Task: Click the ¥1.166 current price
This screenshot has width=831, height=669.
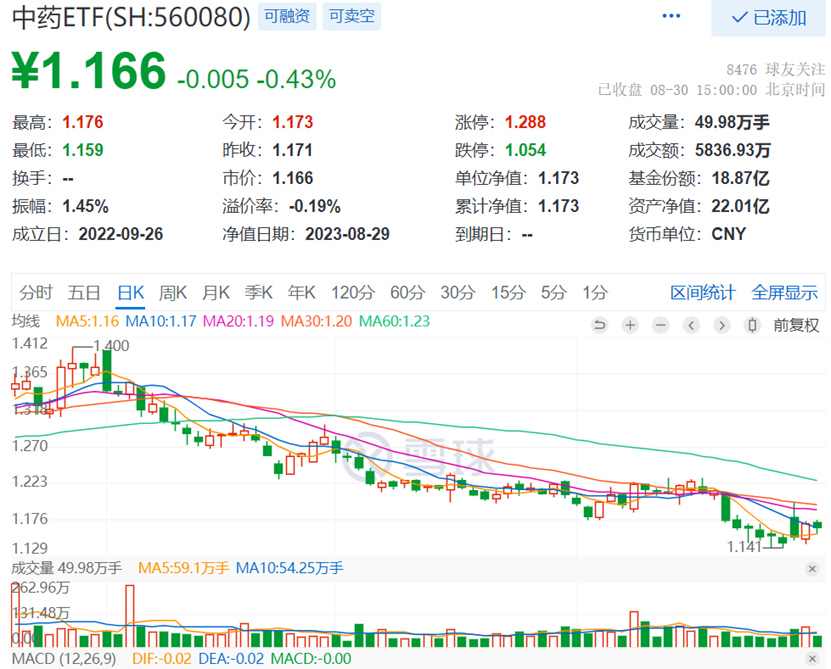Action: pos(89,70)
